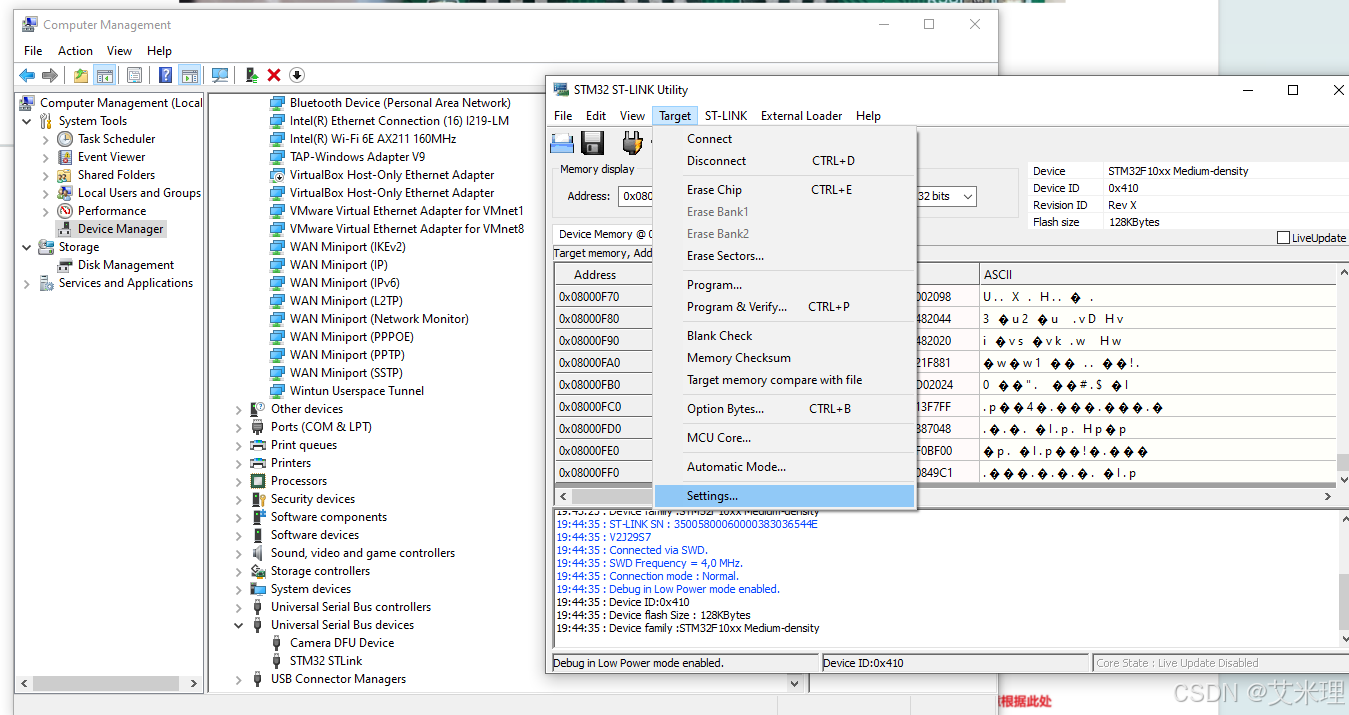The image size is (1349, 715).
Task: Click Disconnect in the Target menu
Action: (x=784, y=161)
